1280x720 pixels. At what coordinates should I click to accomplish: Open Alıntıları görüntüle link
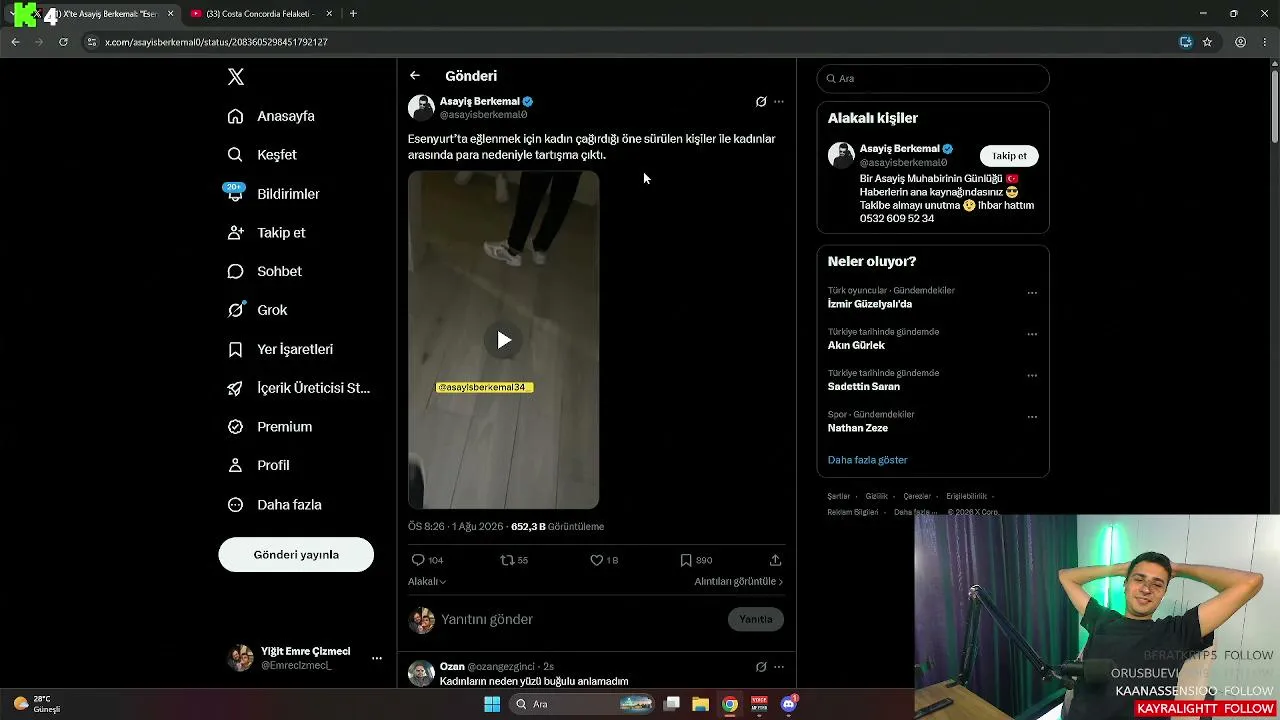739,581
